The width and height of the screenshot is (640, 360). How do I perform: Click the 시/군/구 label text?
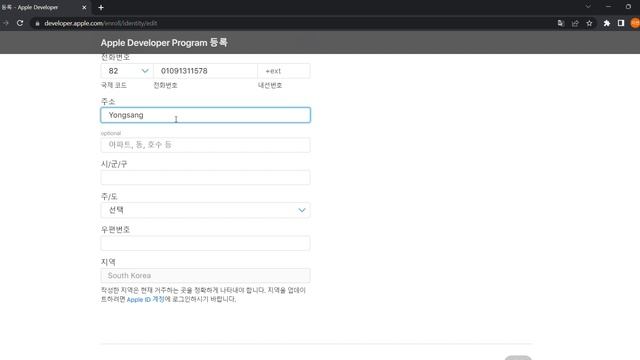[x=114, y=164]
